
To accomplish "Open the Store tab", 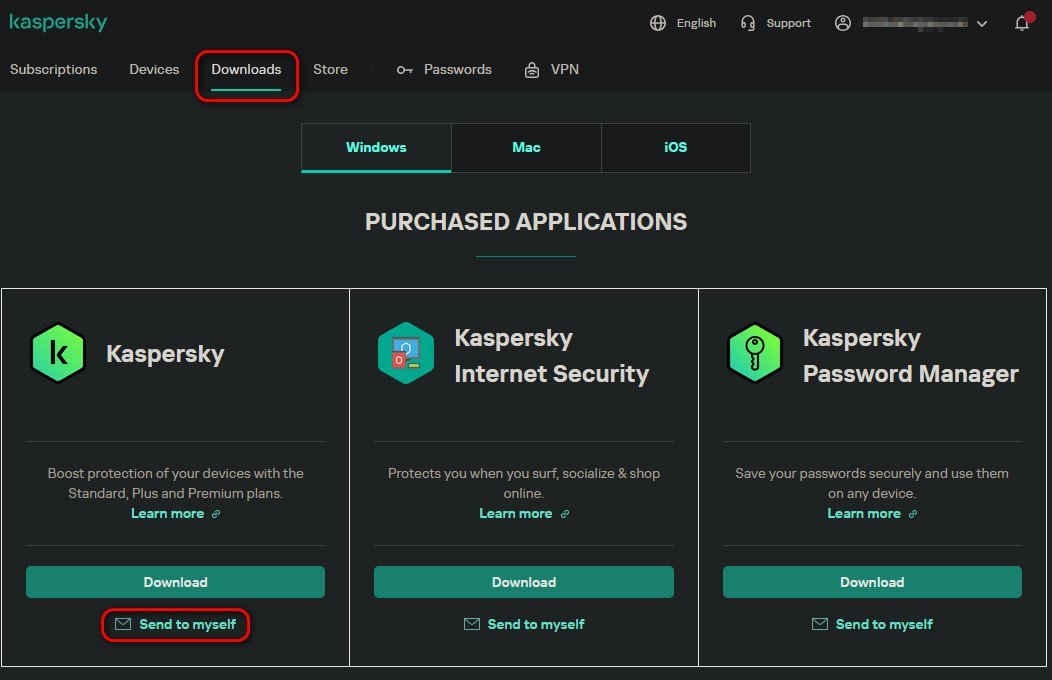I will 330,70.
